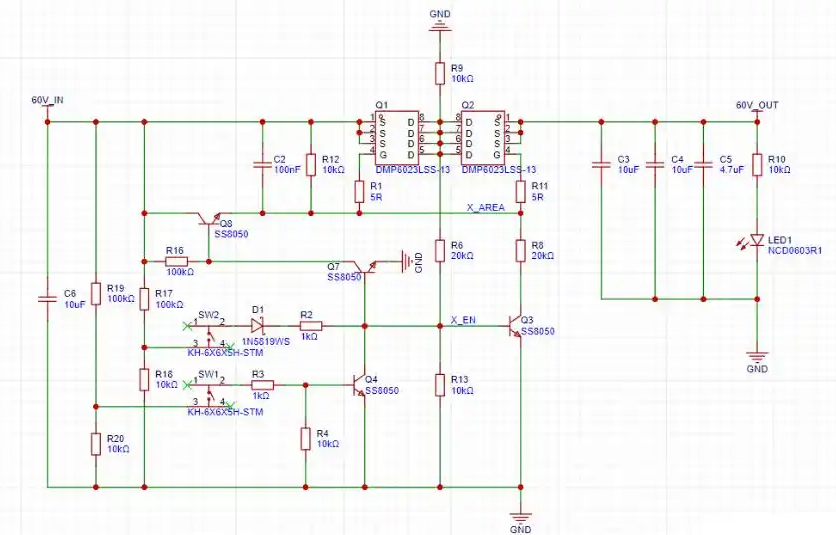Click KH-6X6X5H-STM label under SW1
836x535 pixels.
point(225,412)
